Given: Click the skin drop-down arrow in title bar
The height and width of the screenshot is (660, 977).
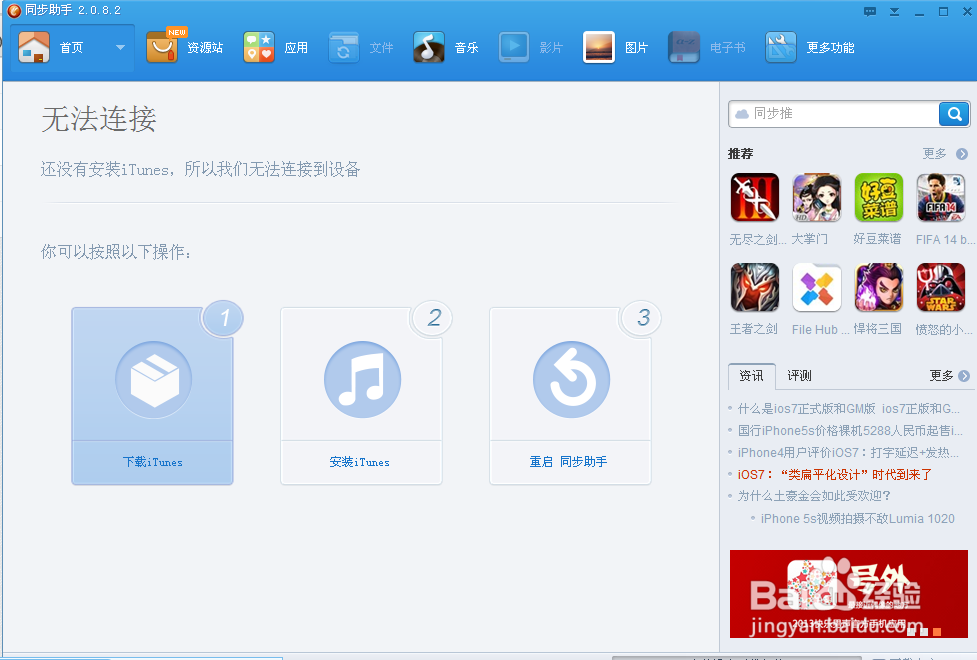Looking at the screenshot, I should tap(893, 12).
